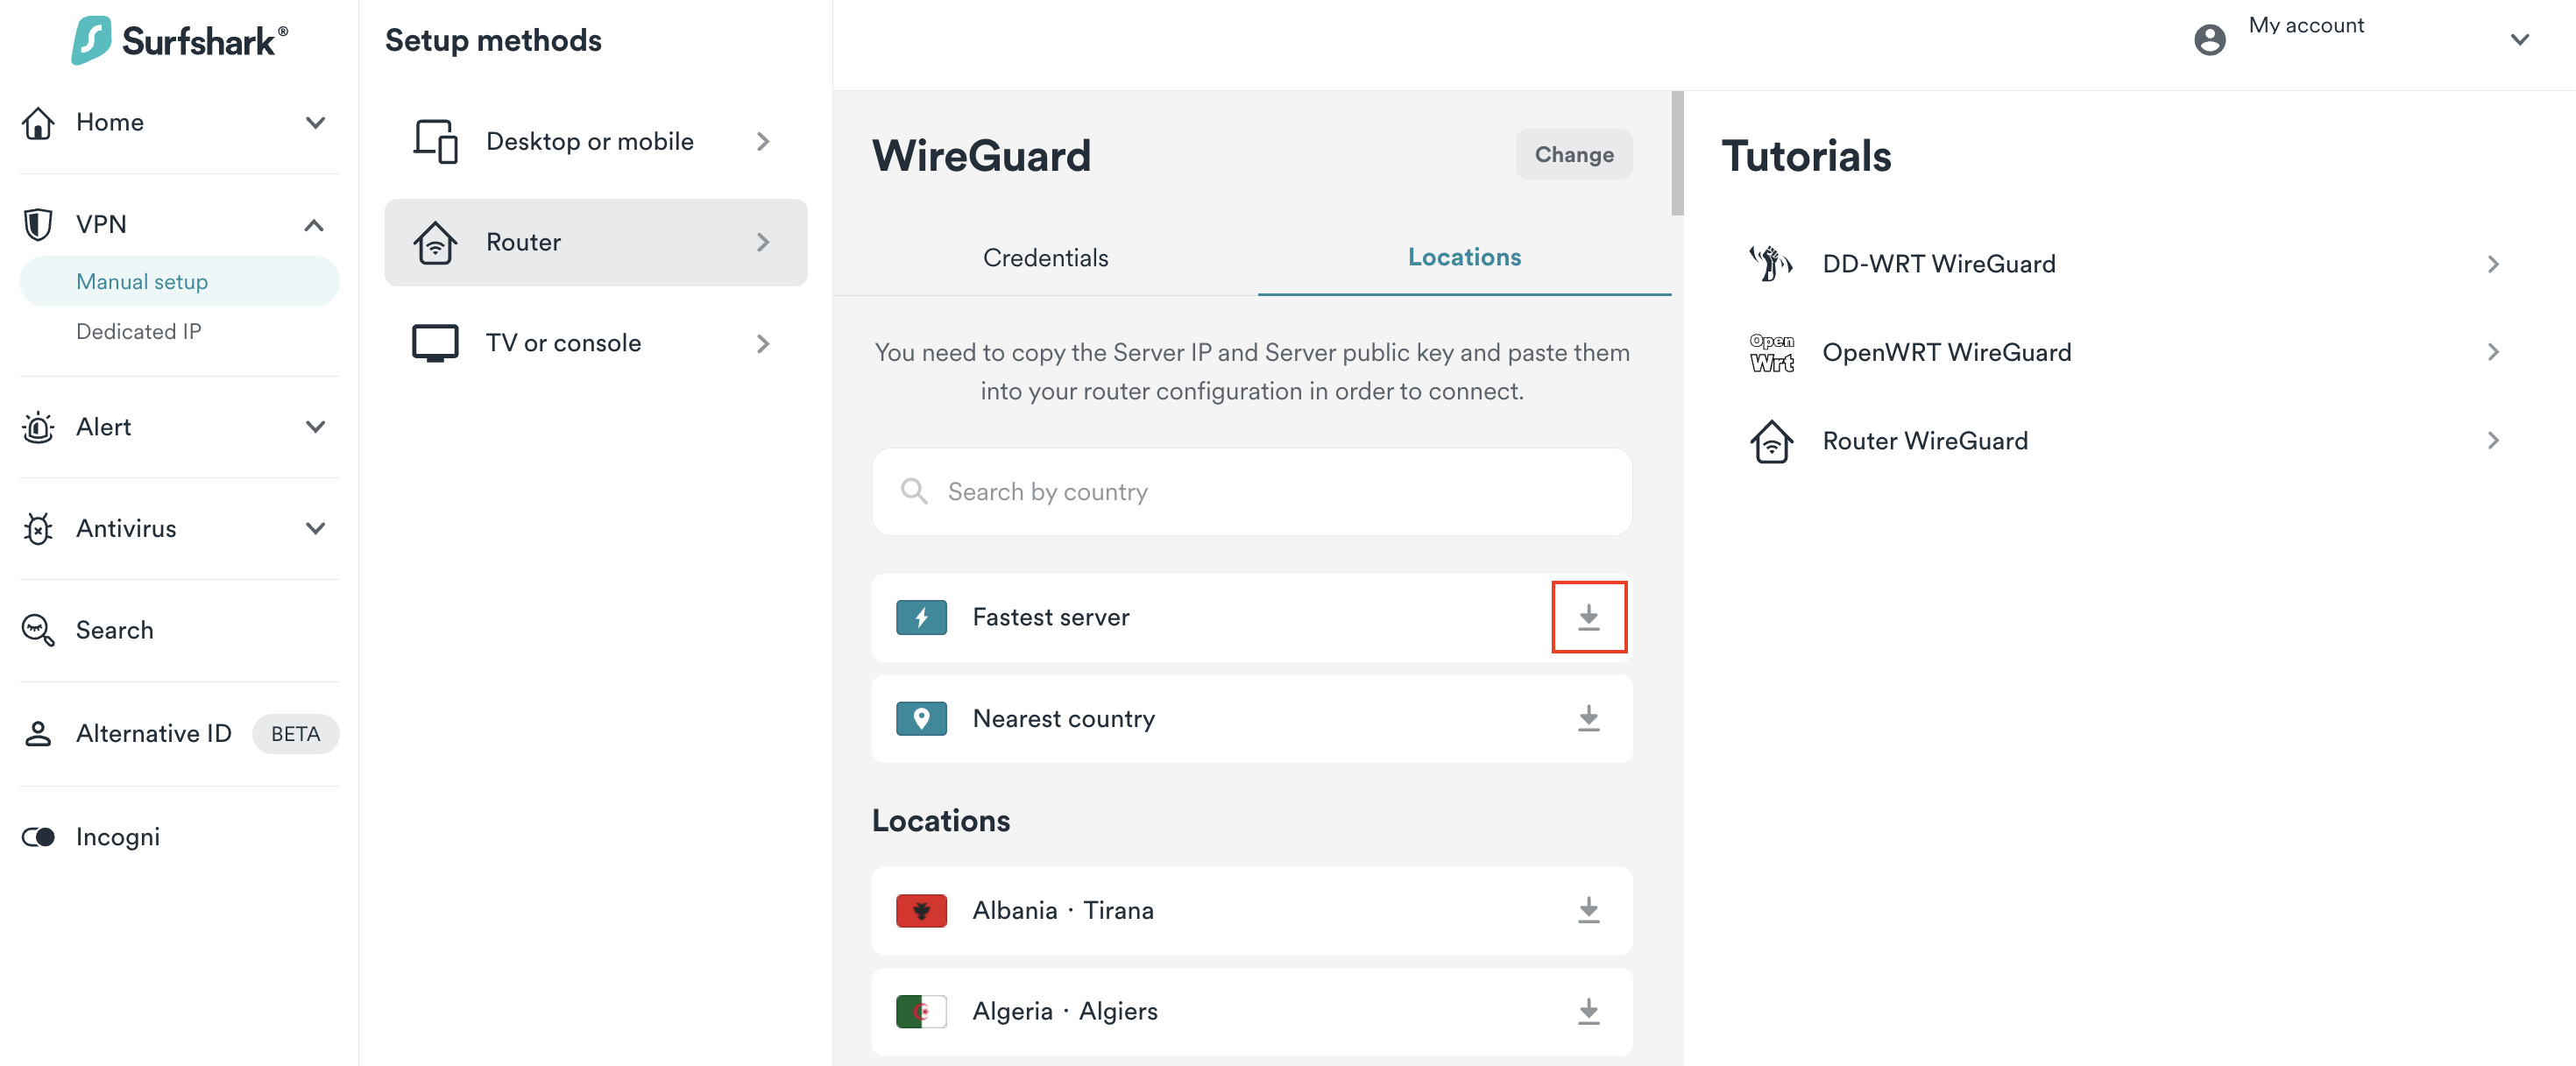This screenshot has width=2576, height=1066.
Task: Expand the Antivirus section chevron
Action: pyautogui.click(x=315, y=528)
